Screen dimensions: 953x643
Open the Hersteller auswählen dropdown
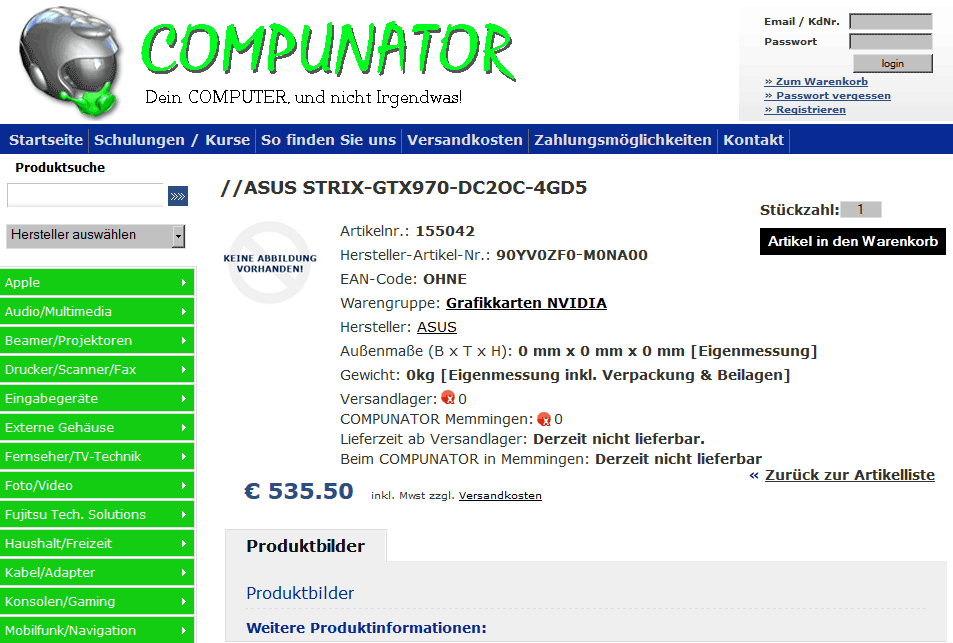96,236
